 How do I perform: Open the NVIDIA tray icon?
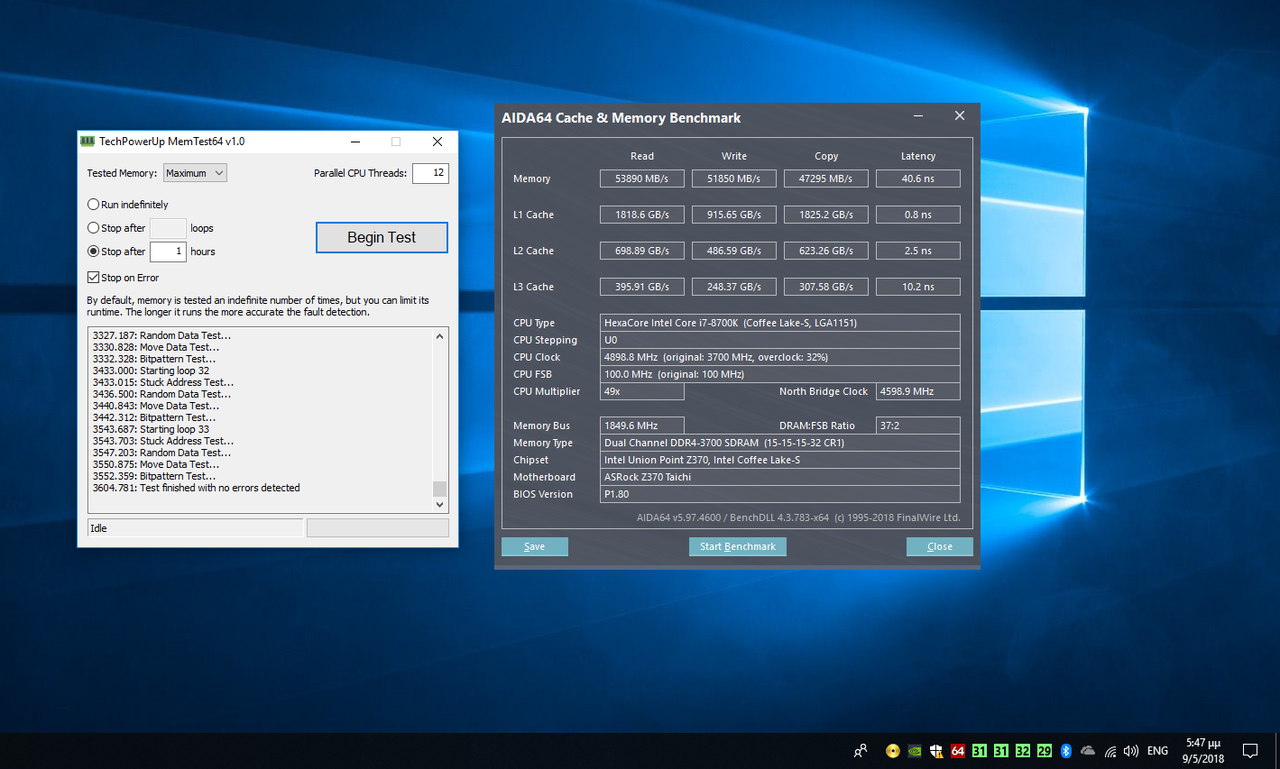[915, 751]
